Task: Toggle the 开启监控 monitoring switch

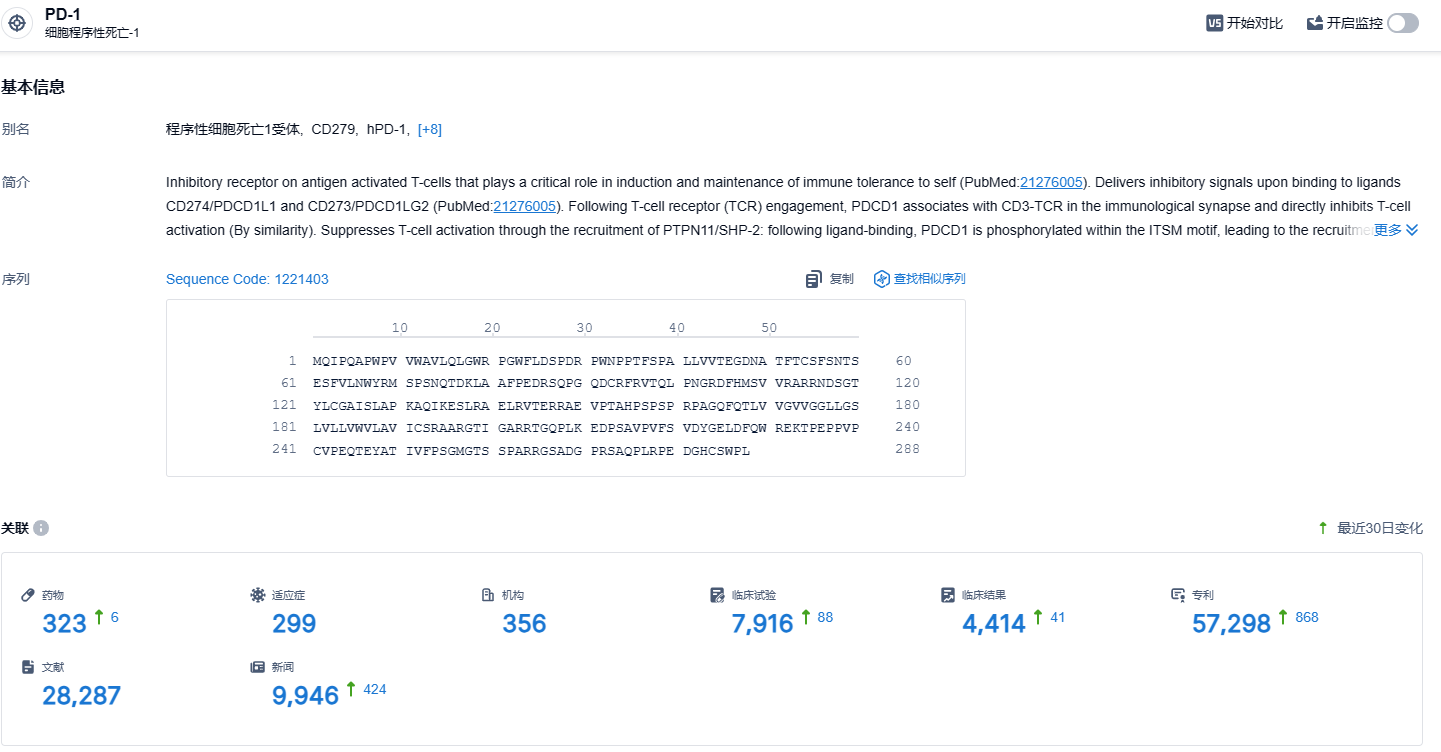Action: 1402,23
